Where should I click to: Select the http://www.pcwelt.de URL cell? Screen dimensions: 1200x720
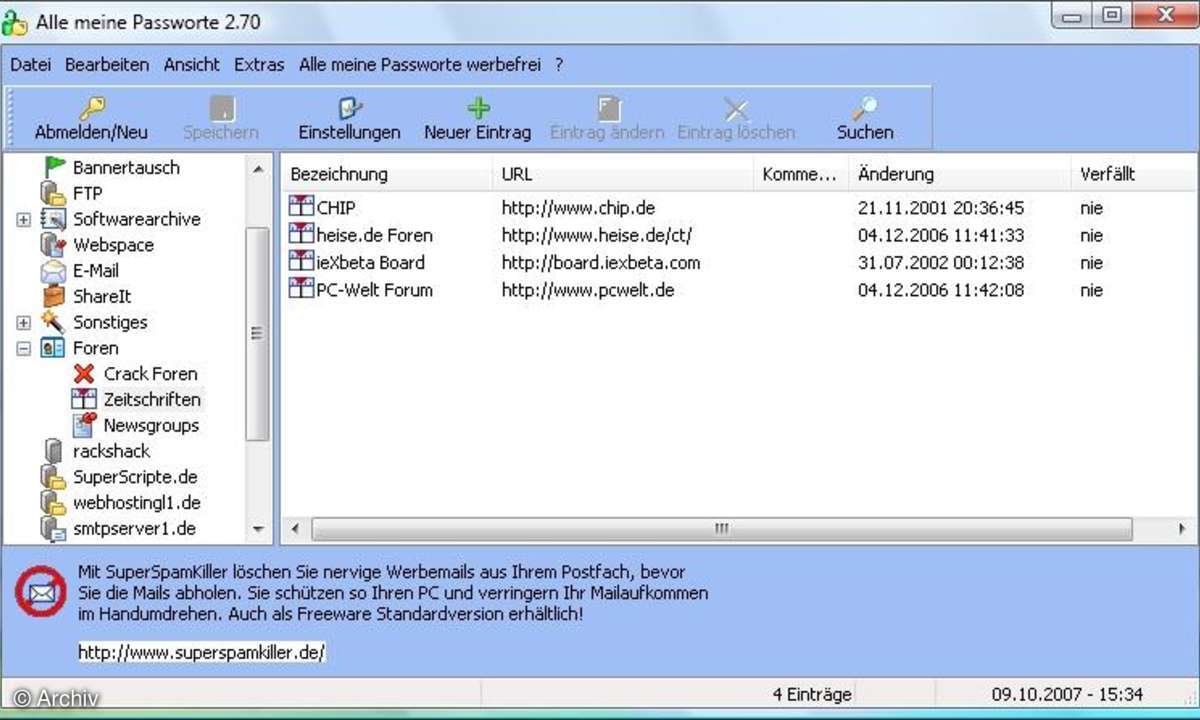[588, 290]
